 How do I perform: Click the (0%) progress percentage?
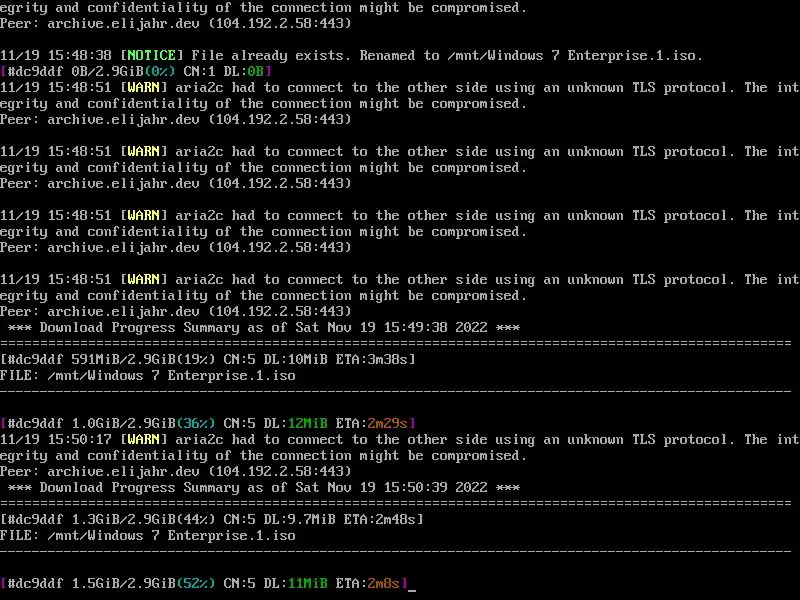(160, 71)
